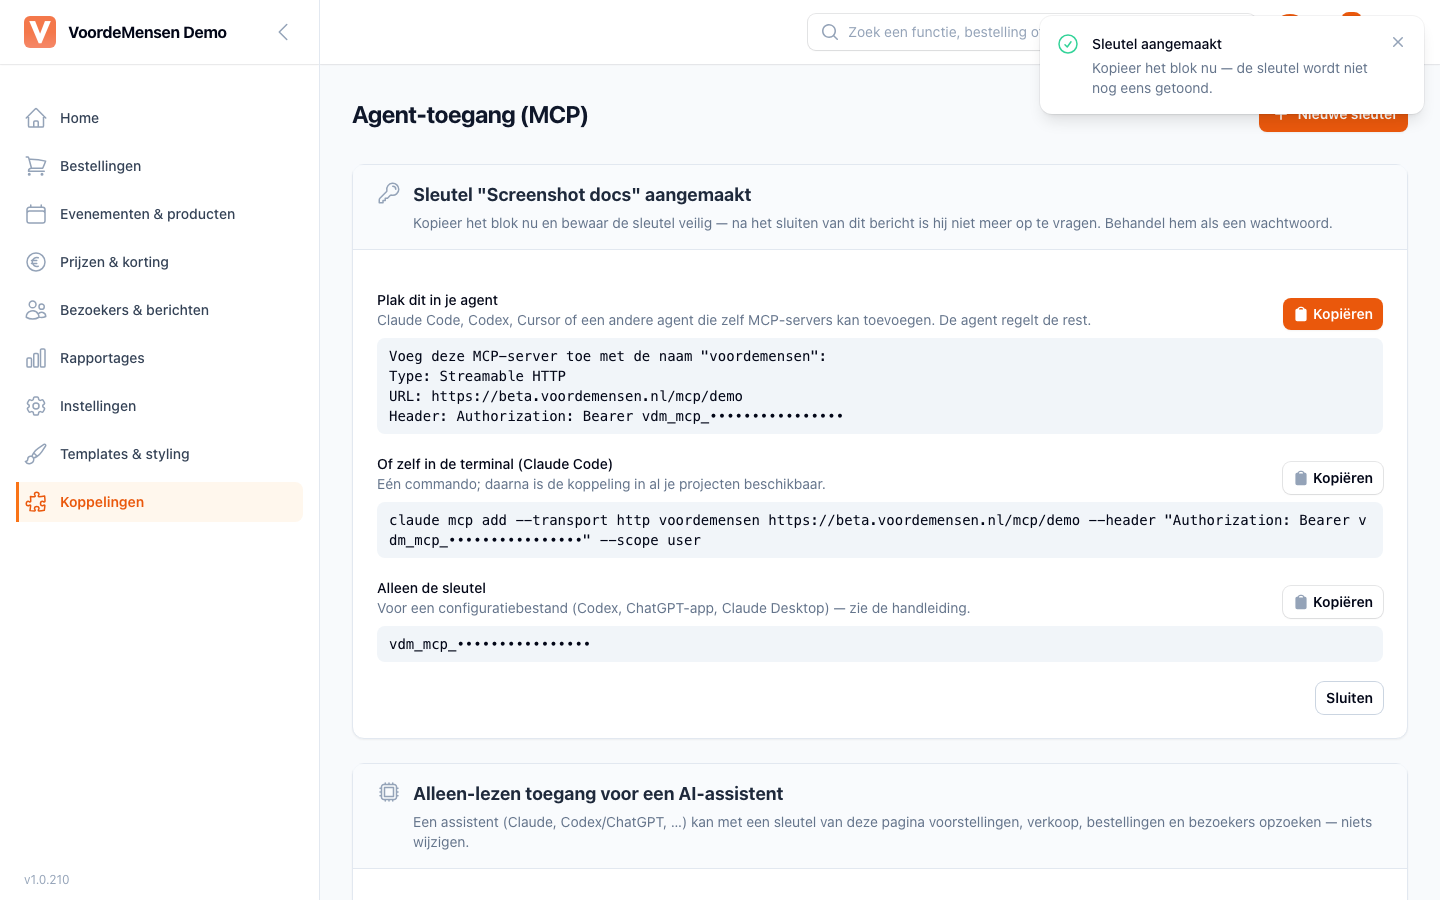The image size is (1440, 900).
Task: Copy the Claude Code terminal command
Action: point(1333,478)
